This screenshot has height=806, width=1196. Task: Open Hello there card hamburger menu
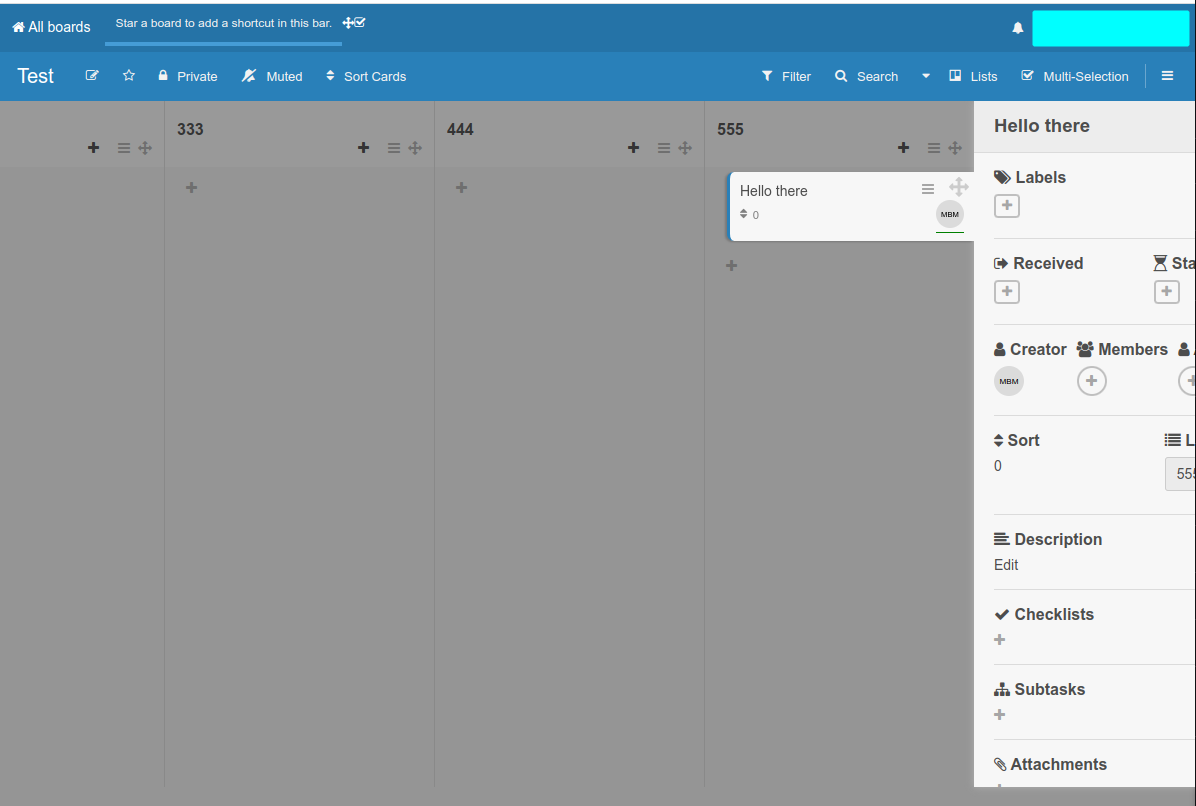pyautogui.click(x=928, y=189)
